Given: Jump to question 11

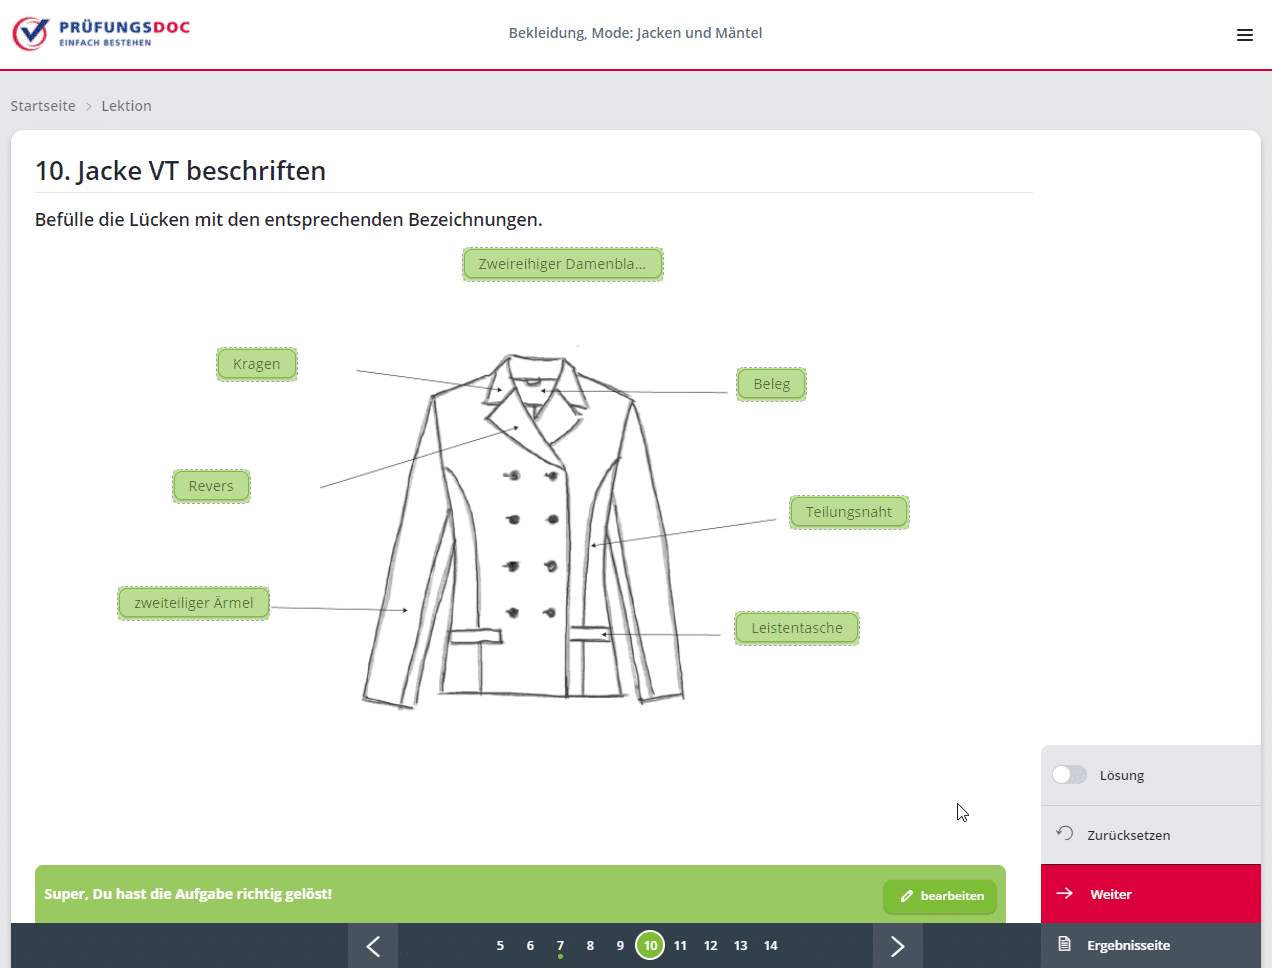Looking at the screenshot, I should (680, 945).
